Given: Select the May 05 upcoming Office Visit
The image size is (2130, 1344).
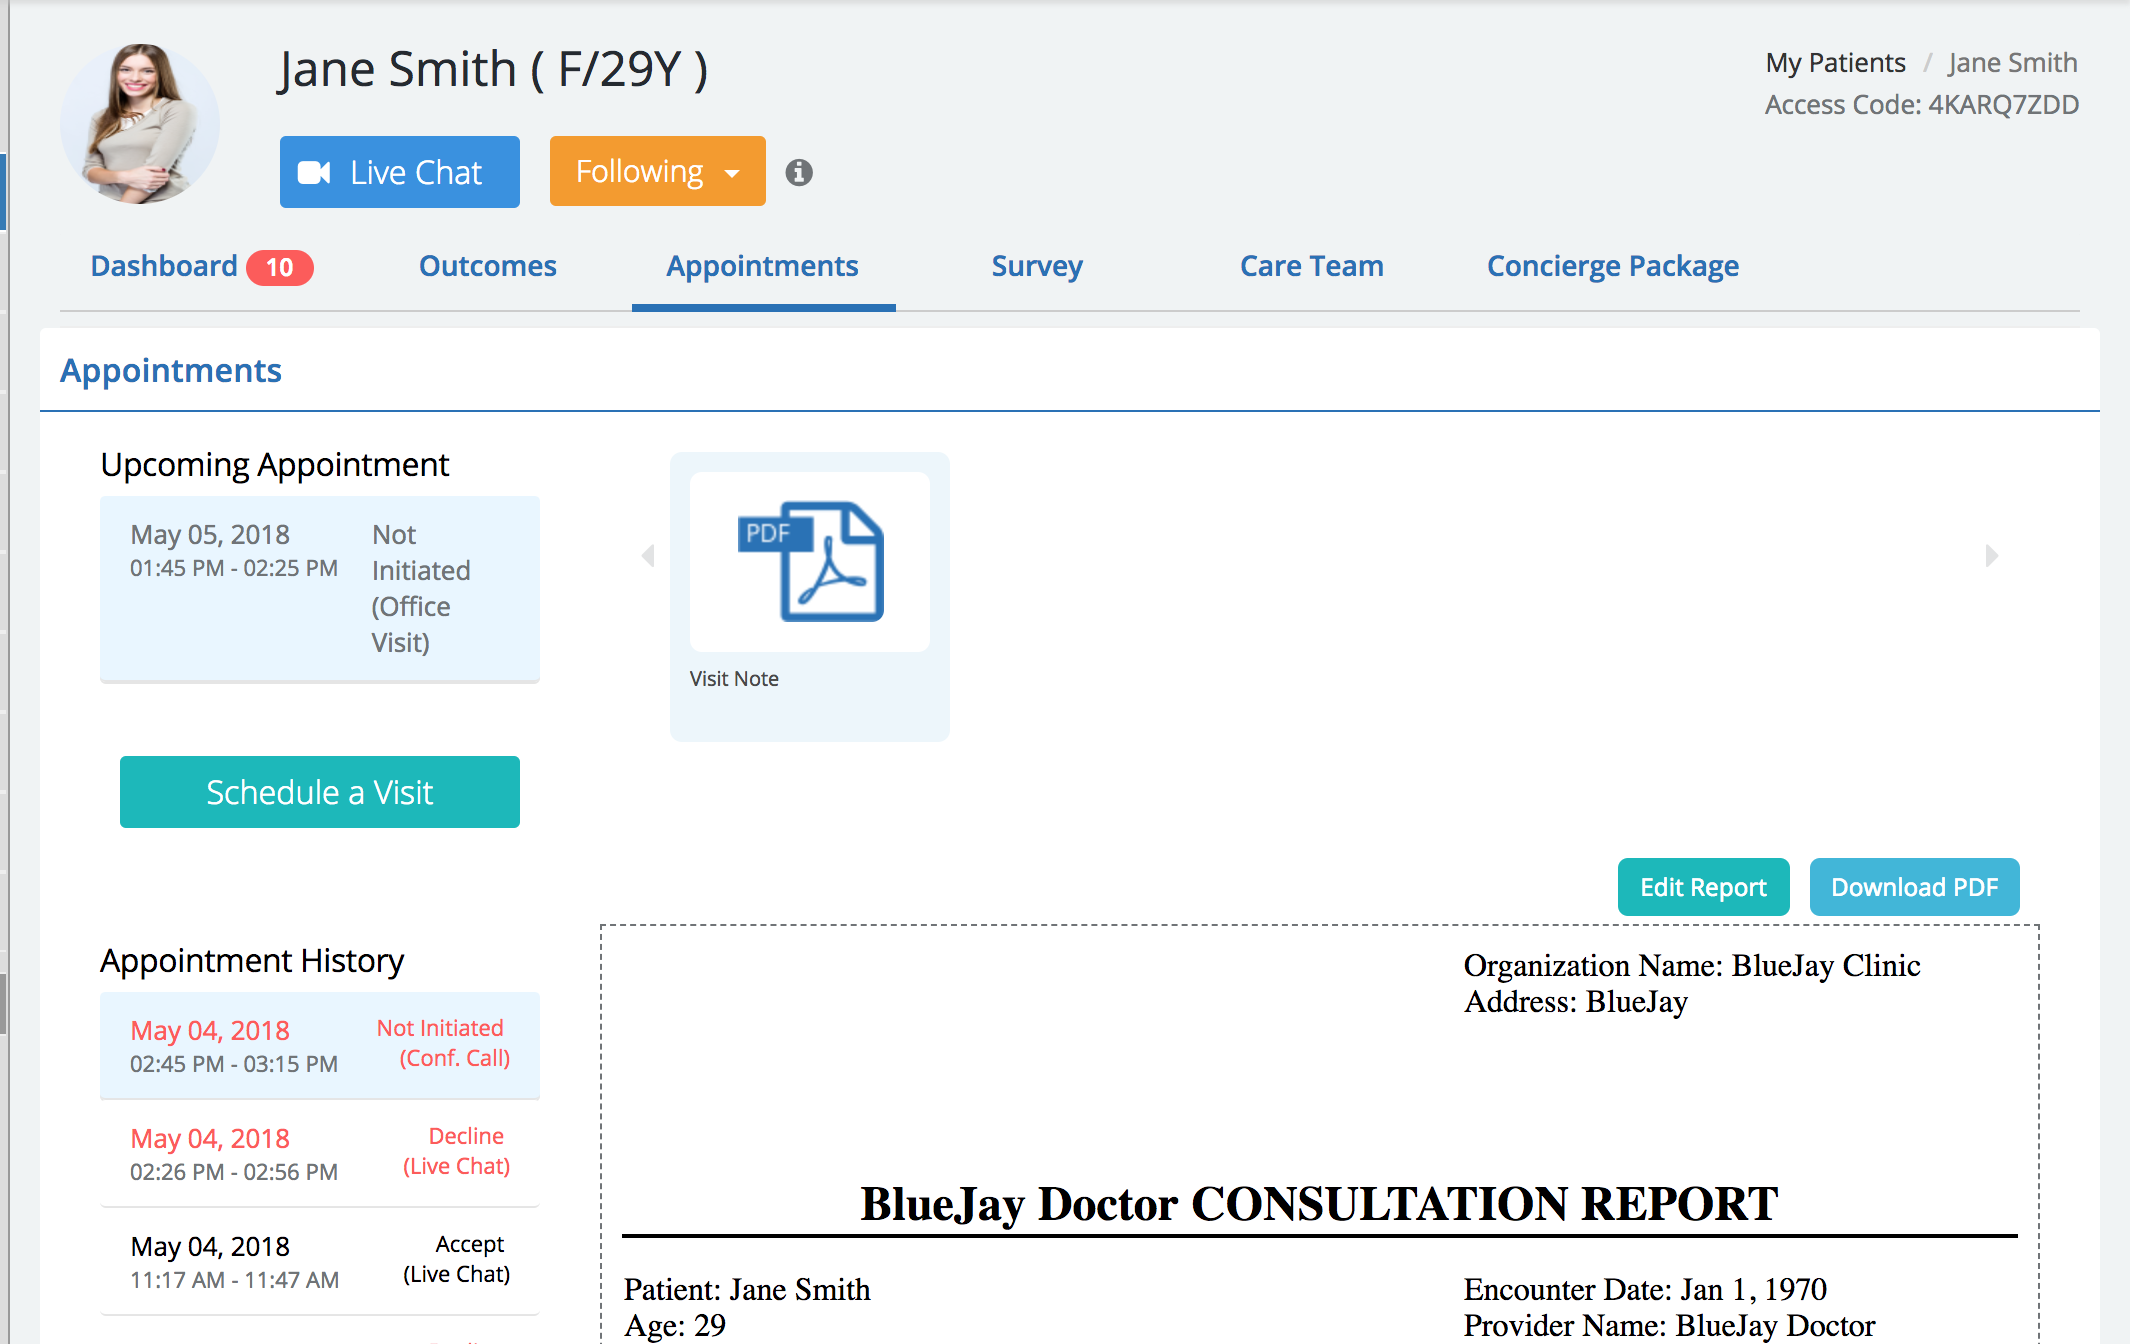Looking at the screenshot, I should point(320,588).
